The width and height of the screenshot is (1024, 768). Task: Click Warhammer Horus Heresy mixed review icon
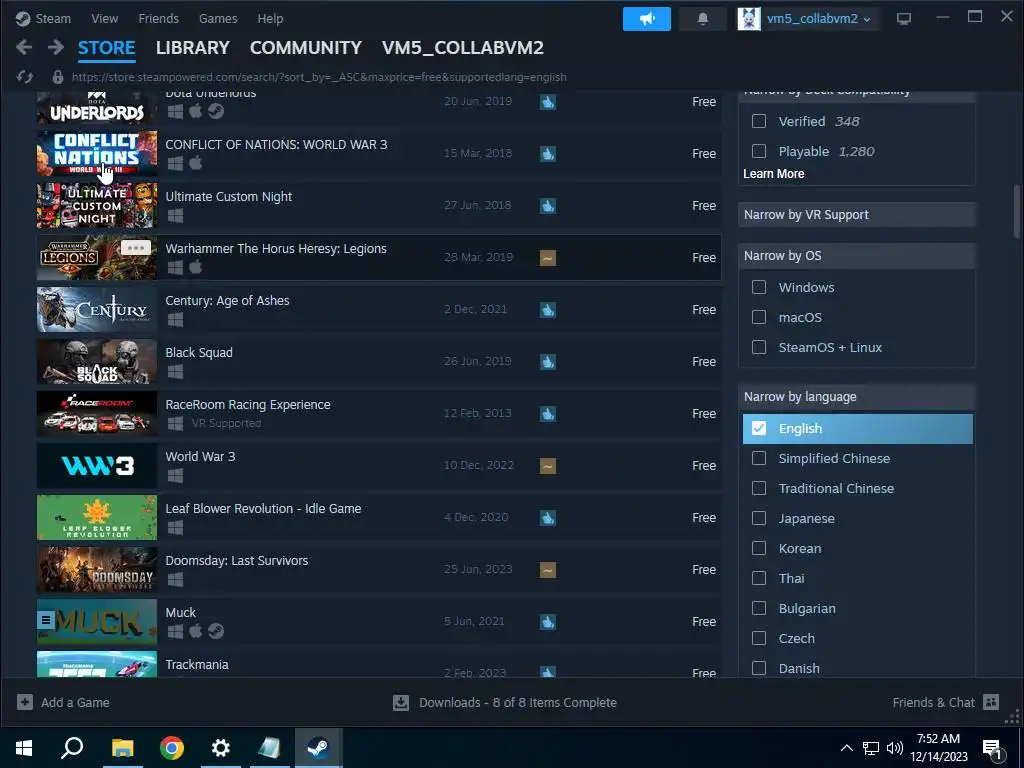(548, 257)
